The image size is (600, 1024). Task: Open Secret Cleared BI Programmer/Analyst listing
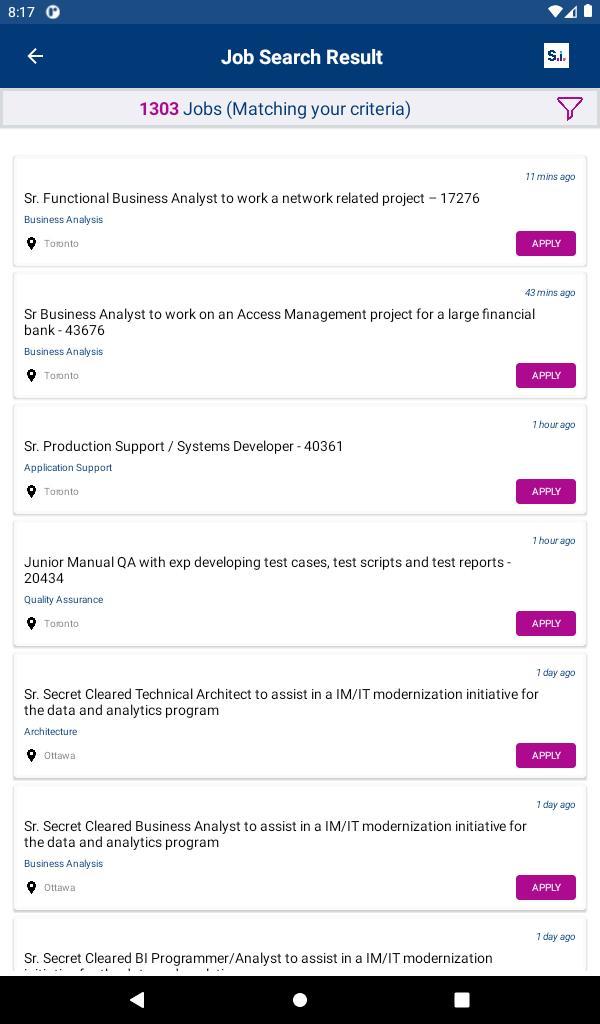[258, 958]
